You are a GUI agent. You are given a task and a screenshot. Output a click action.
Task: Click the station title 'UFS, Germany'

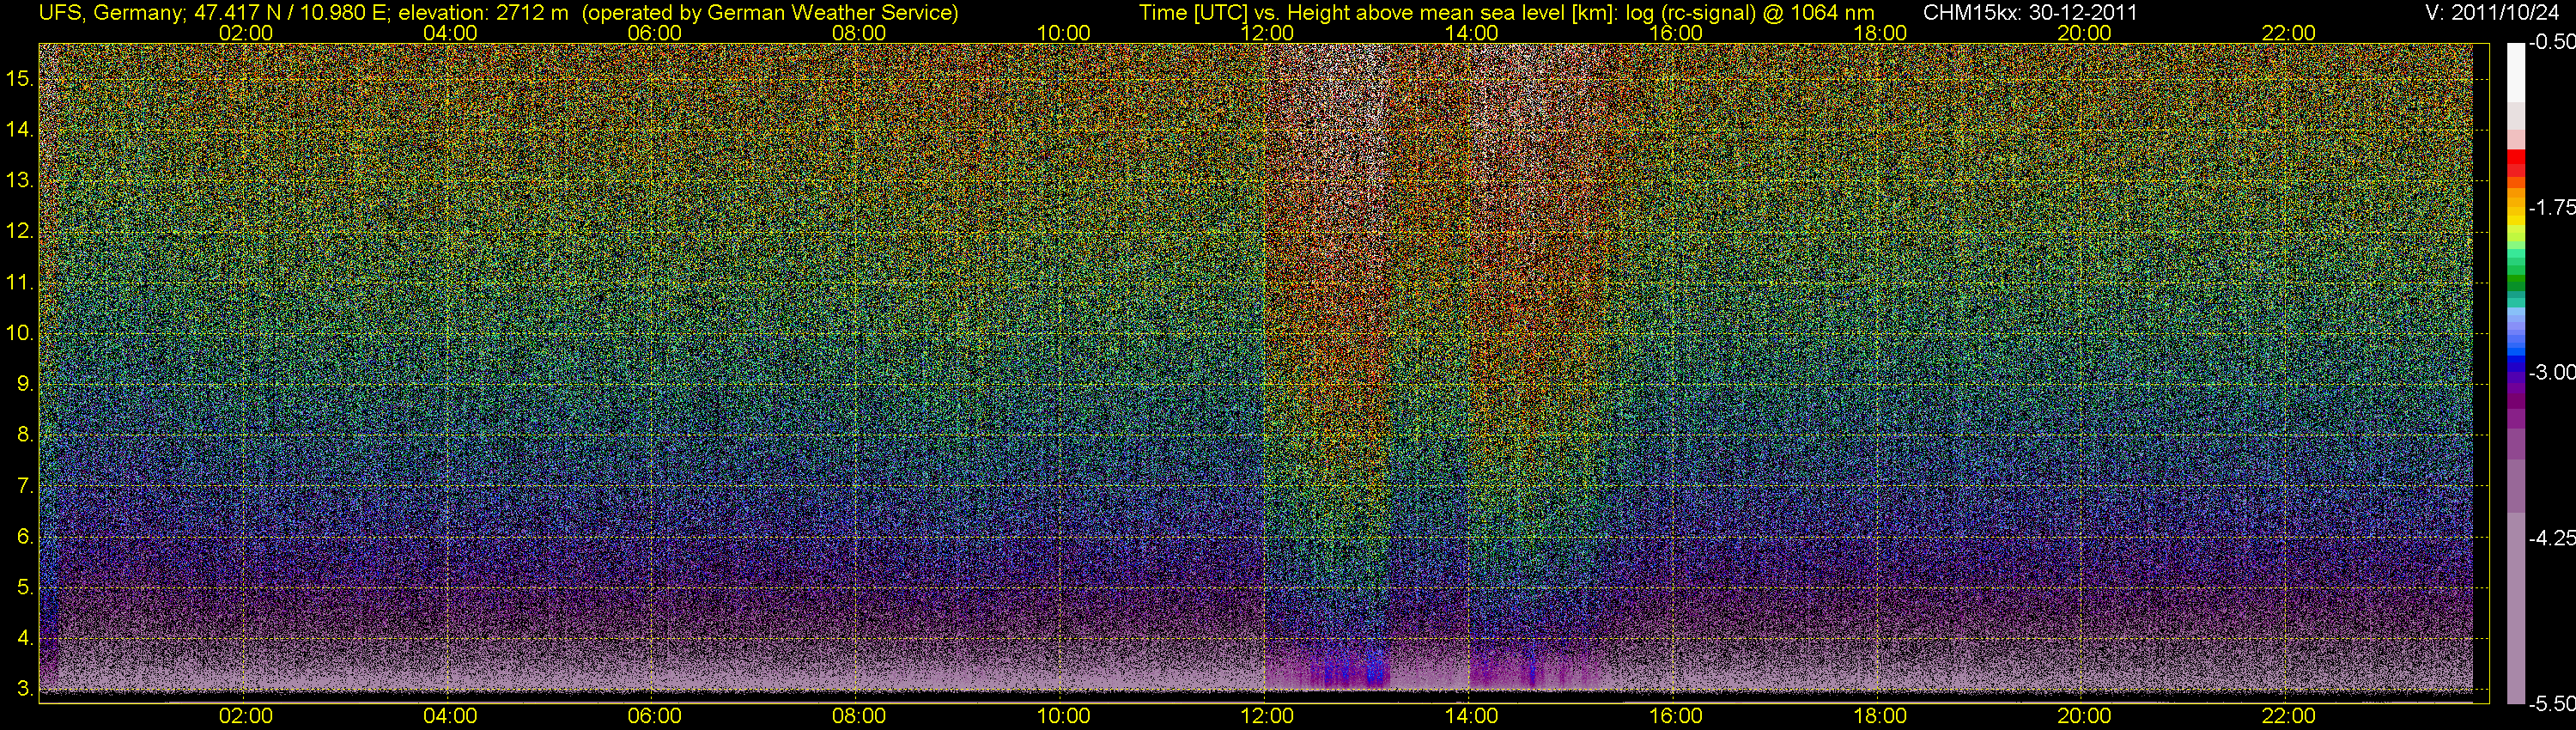110,13
